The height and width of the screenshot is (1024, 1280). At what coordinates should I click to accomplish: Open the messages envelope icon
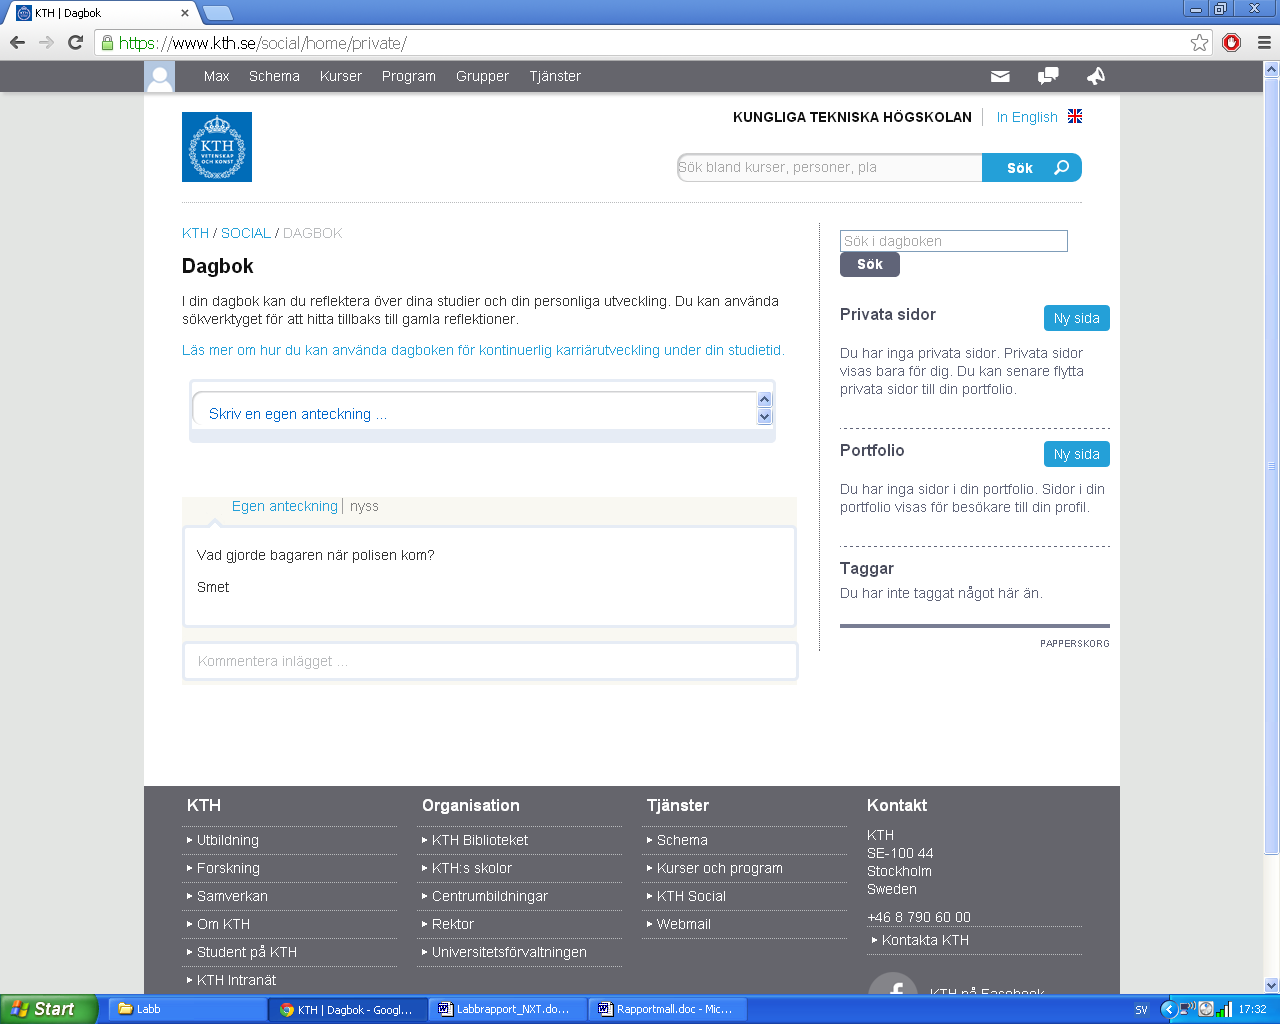(1000, 76)
